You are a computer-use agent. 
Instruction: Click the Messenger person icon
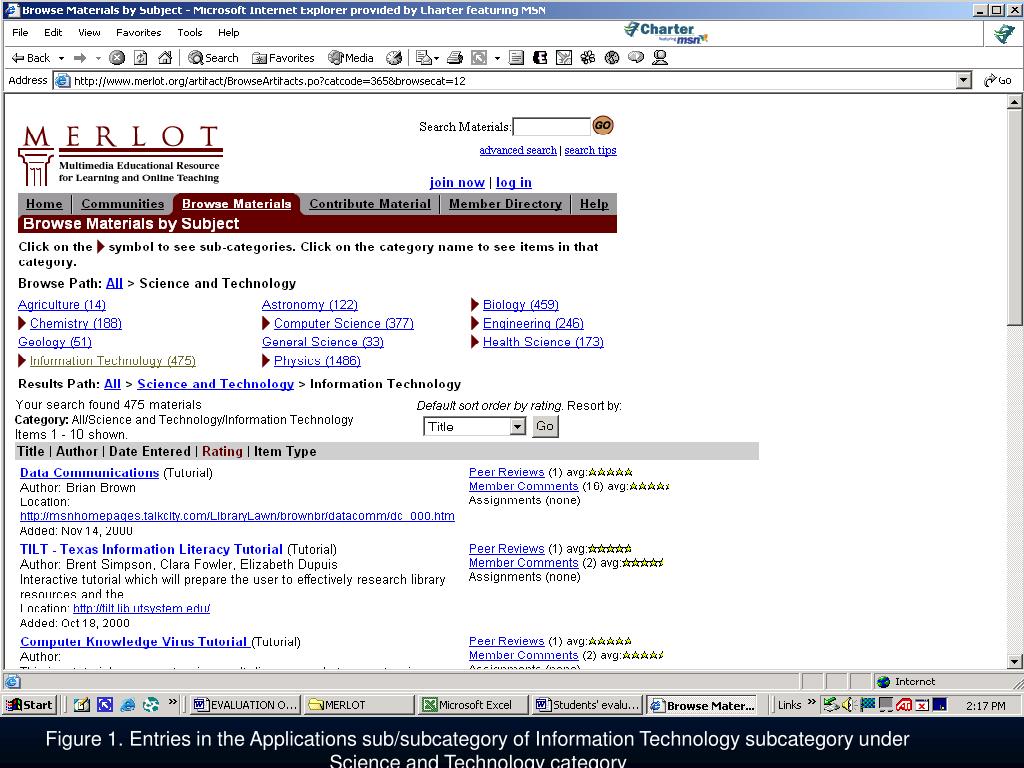[x=660, y=58]
